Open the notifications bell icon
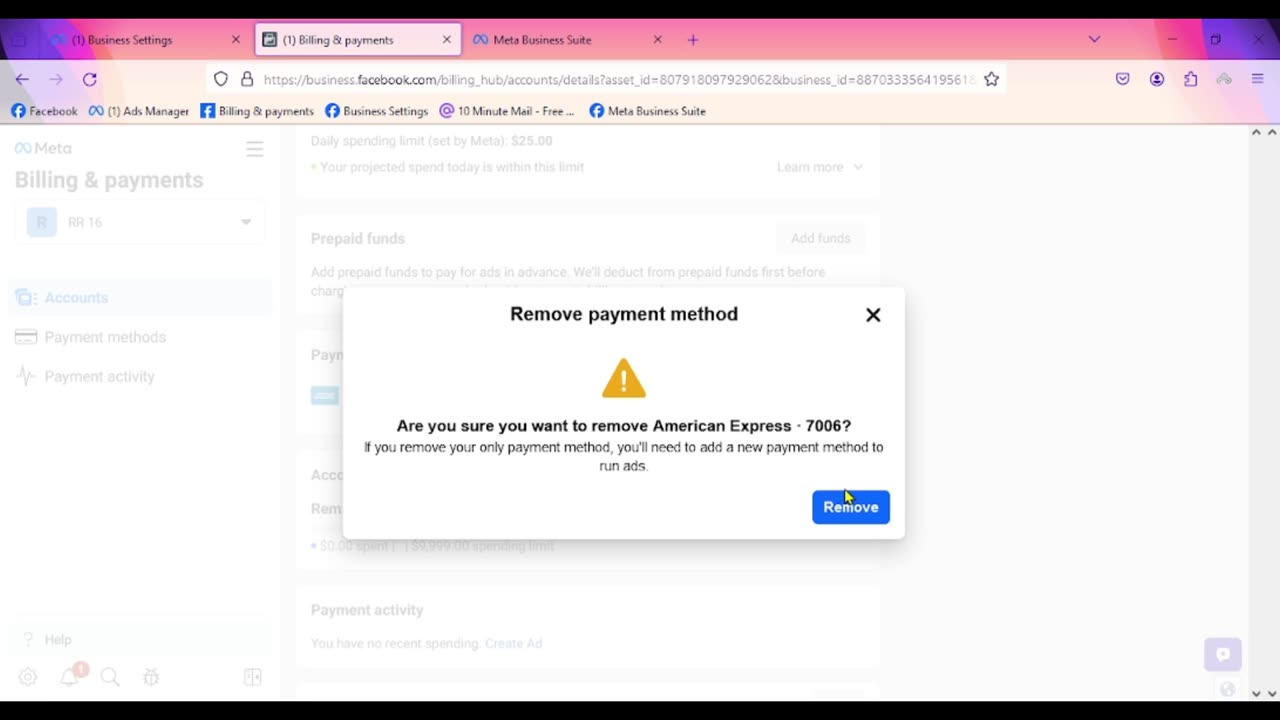This screenshot has height=720, width=1280. point(69,677)
